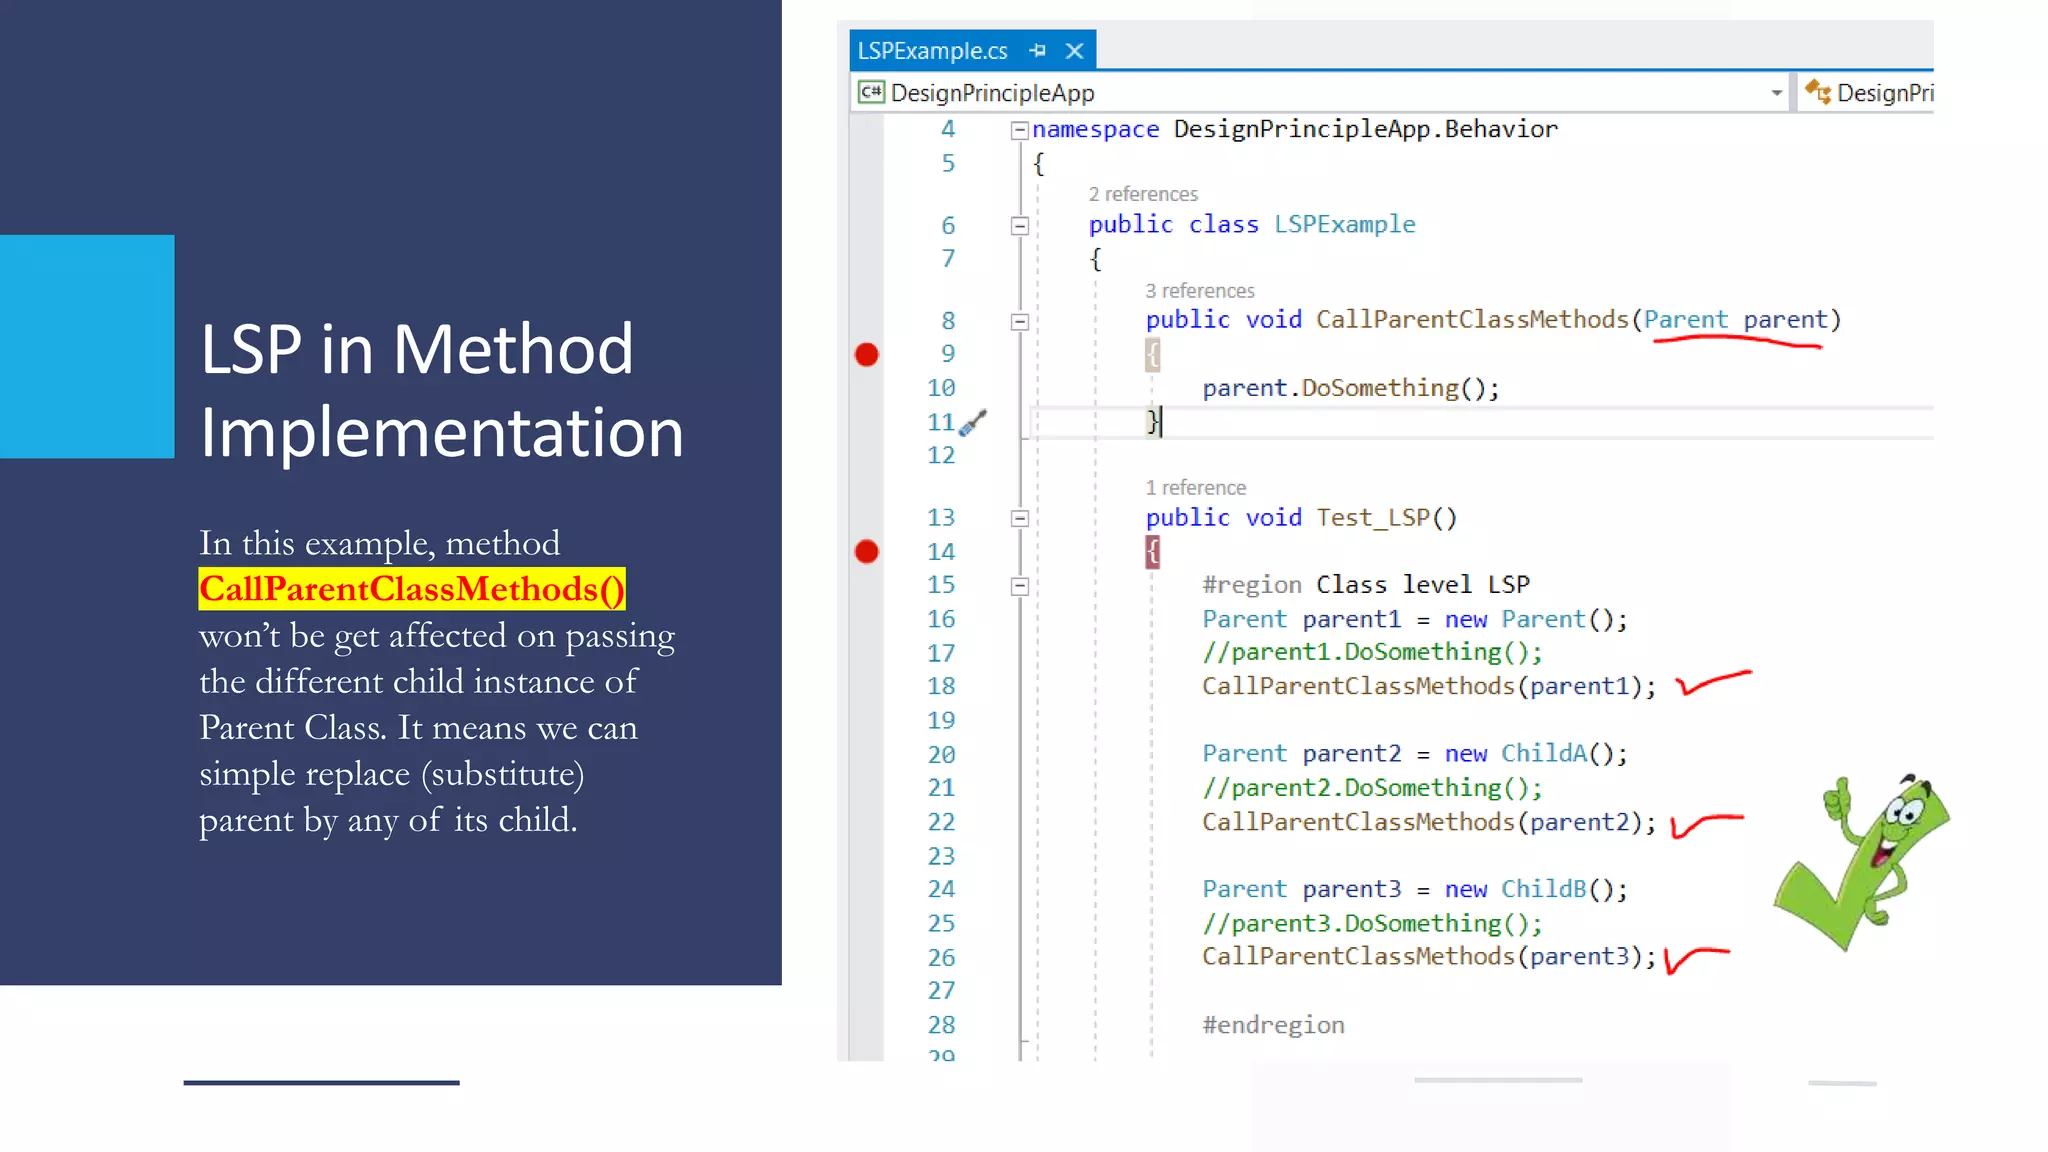Screen dimensions: 2048x1152
Task: Collapse the LSPExample class at line 6
Action: click(x=1019, y=226)
